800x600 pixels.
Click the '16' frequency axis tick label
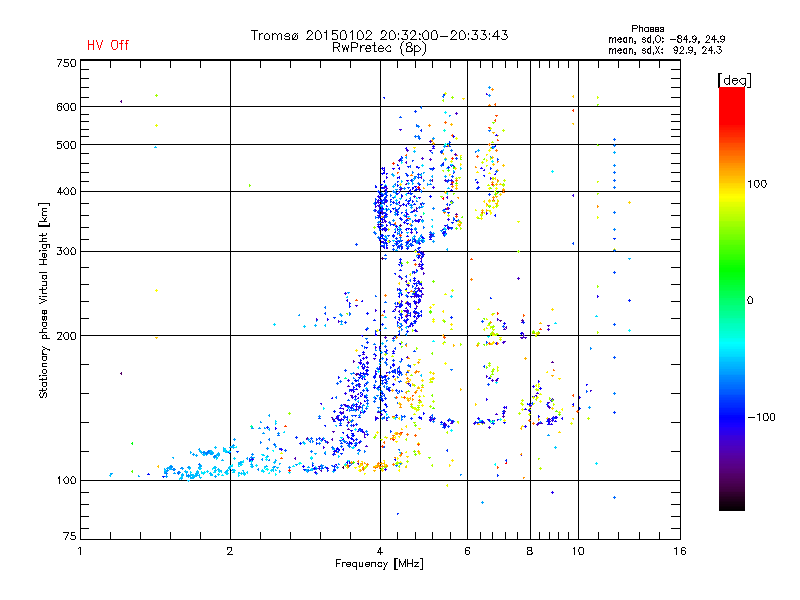[x=680, y=551]
